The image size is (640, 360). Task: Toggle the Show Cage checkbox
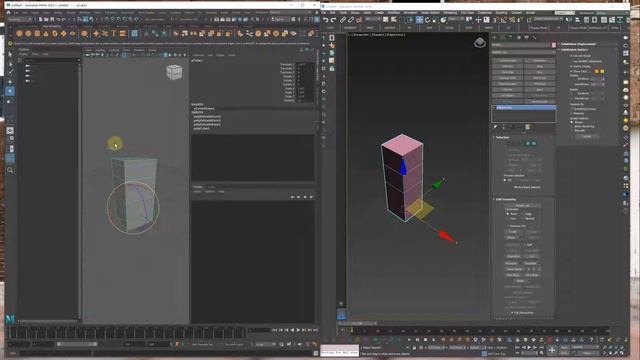(571, 71)
